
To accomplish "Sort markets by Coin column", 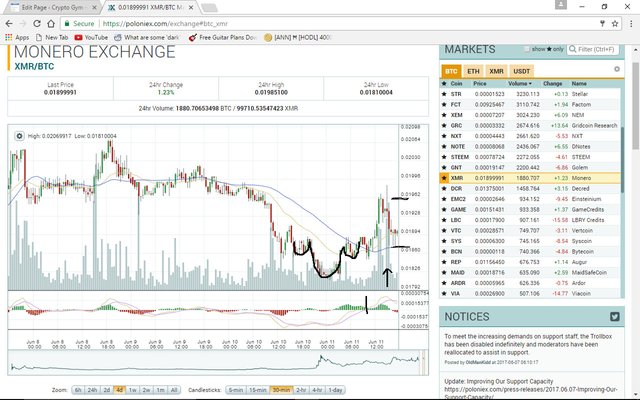I will (456, 83).
